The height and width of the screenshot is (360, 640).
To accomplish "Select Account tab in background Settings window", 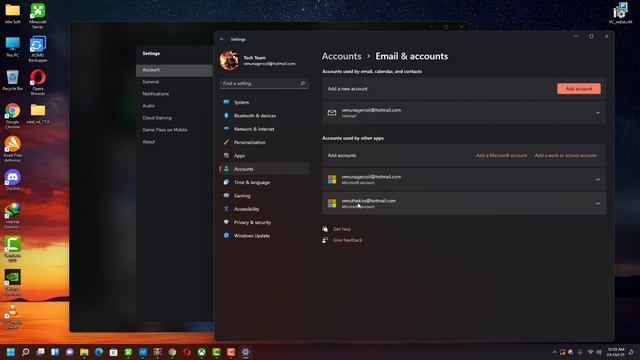I will point(174,70).
